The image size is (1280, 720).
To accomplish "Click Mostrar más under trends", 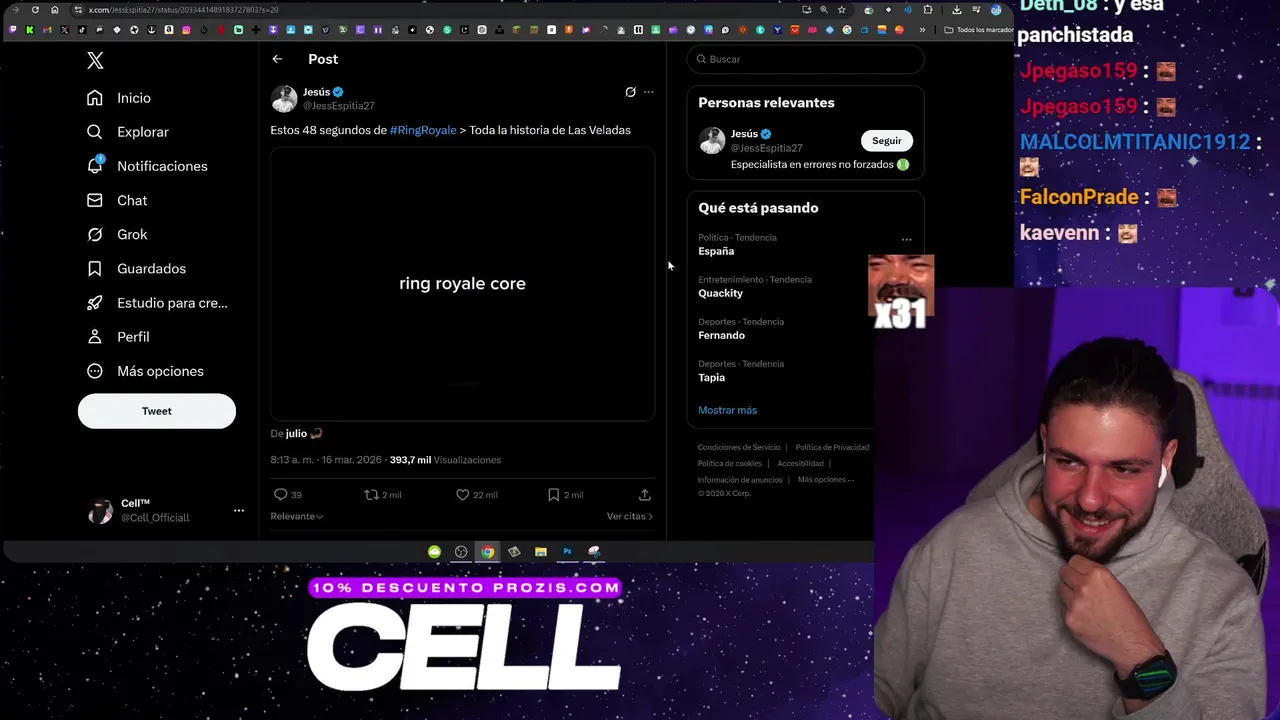I will [727, 410].
